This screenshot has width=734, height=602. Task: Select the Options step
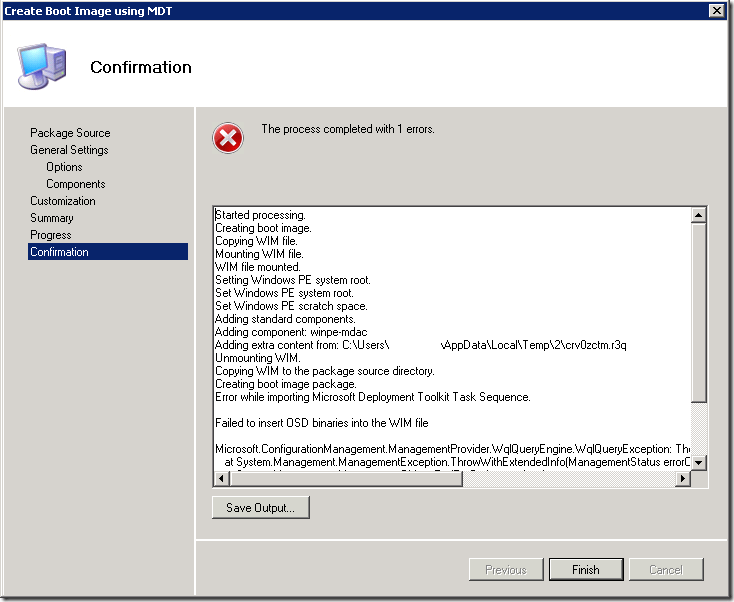64,167
